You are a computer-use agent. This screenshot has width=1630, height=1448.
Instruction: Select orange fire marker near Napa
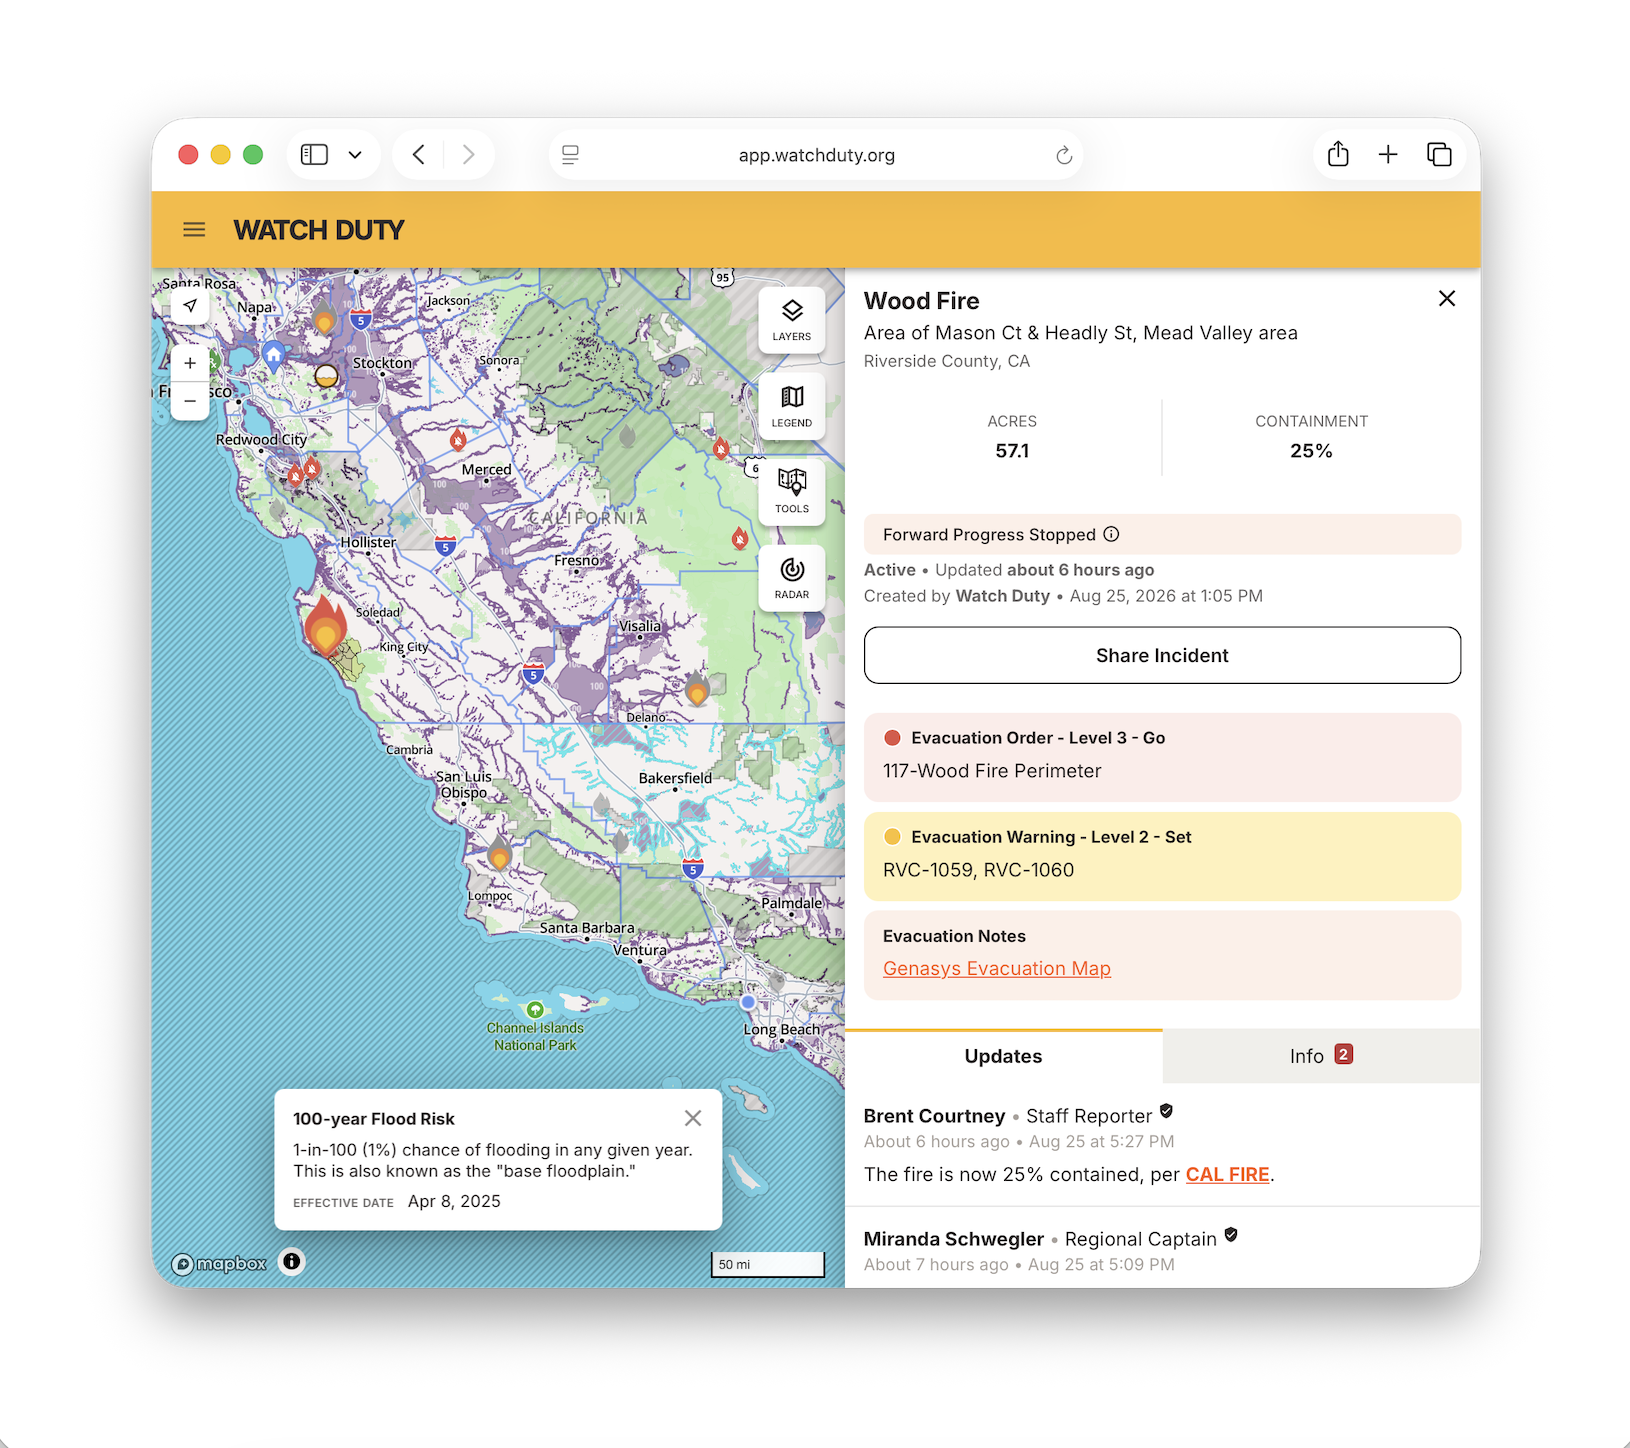323,319
